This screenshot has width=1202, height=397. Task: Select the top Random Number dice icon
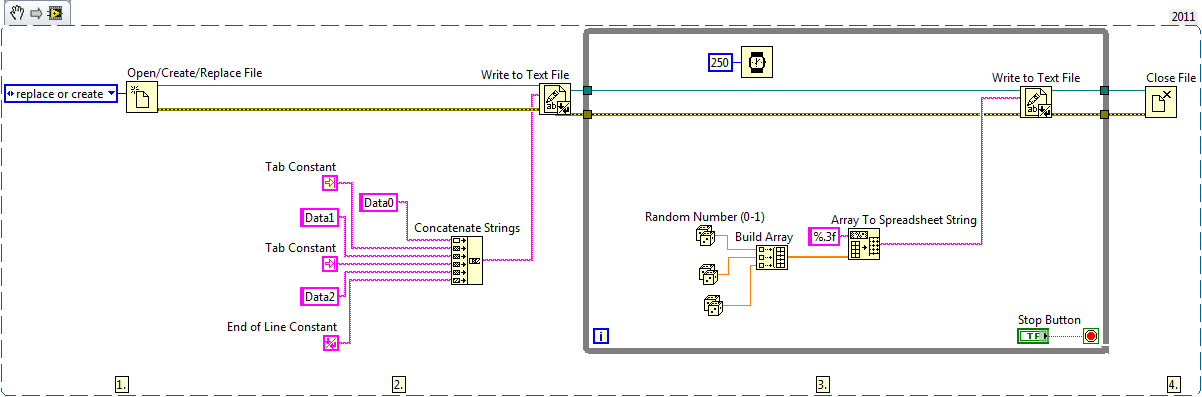tap(706, 236)
